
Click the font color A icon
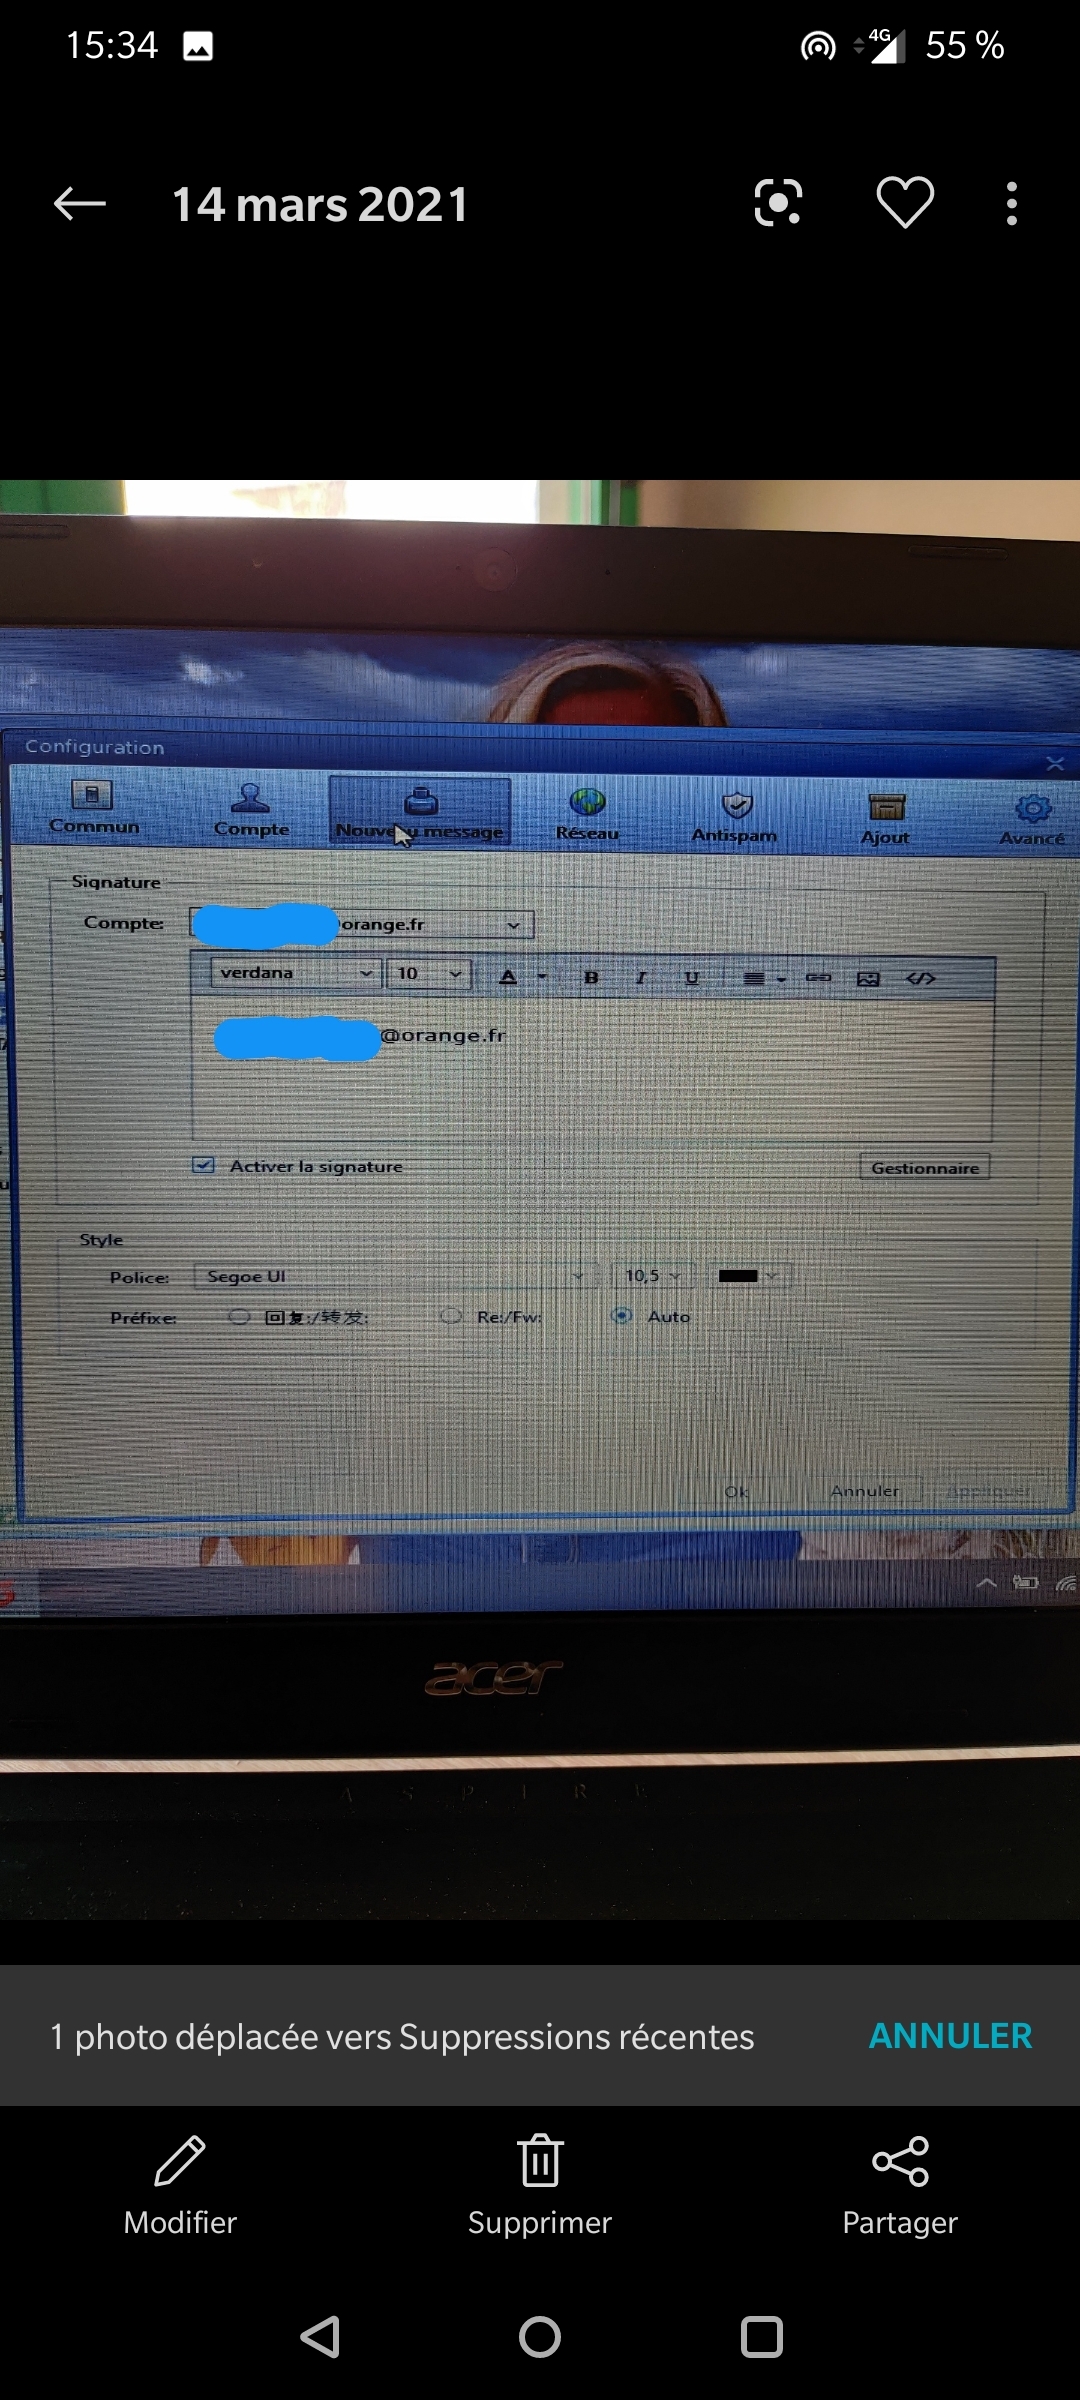coord(508,977)
